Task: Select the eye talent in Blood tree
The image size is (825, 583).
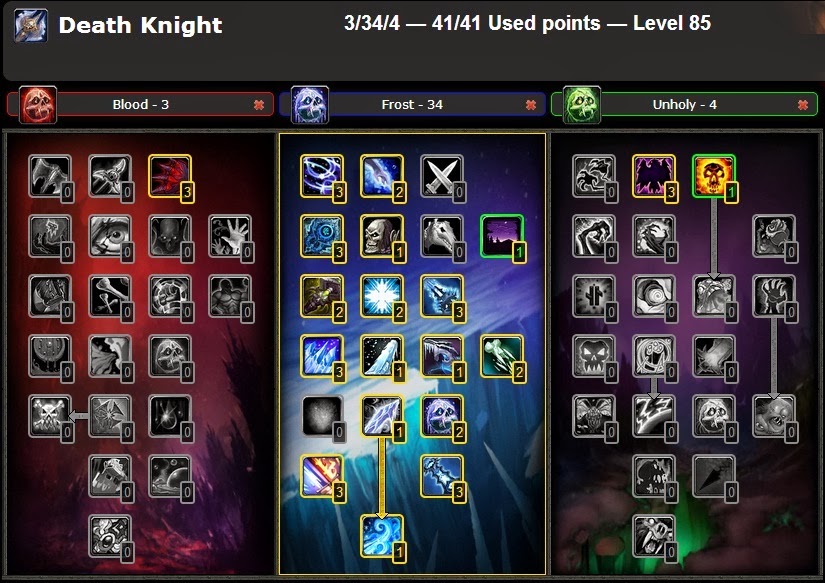Action: (110, 236)
